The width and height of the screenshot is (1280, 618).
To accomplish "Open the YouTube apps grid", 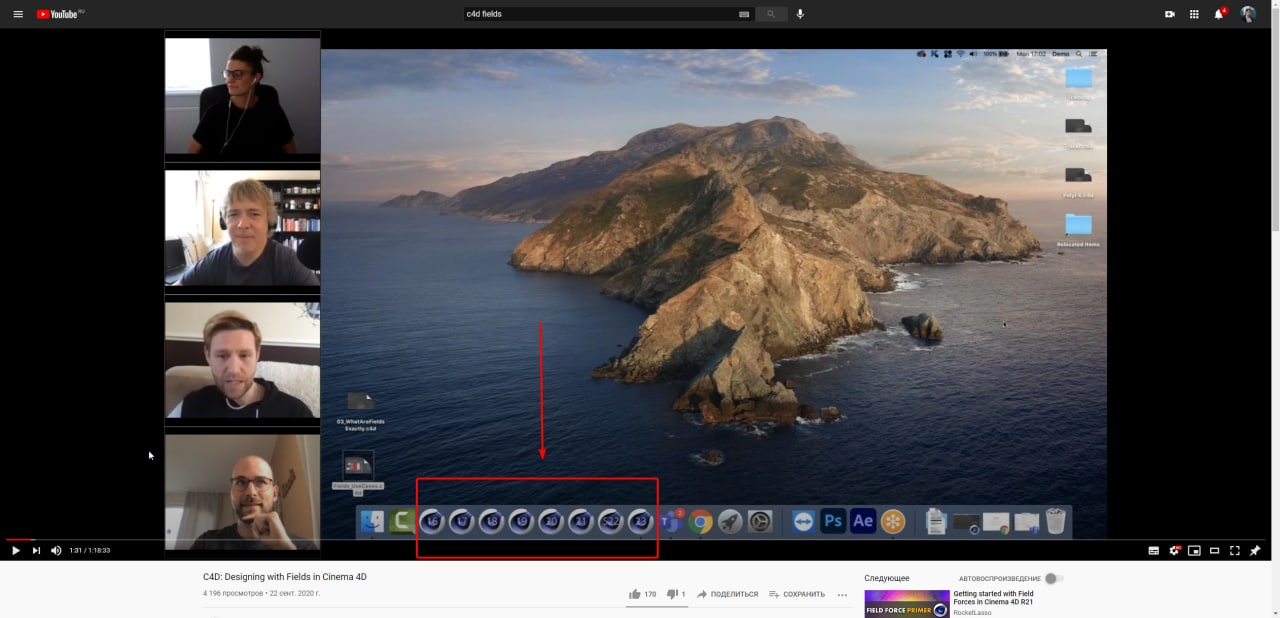I will click(1194, 14).
